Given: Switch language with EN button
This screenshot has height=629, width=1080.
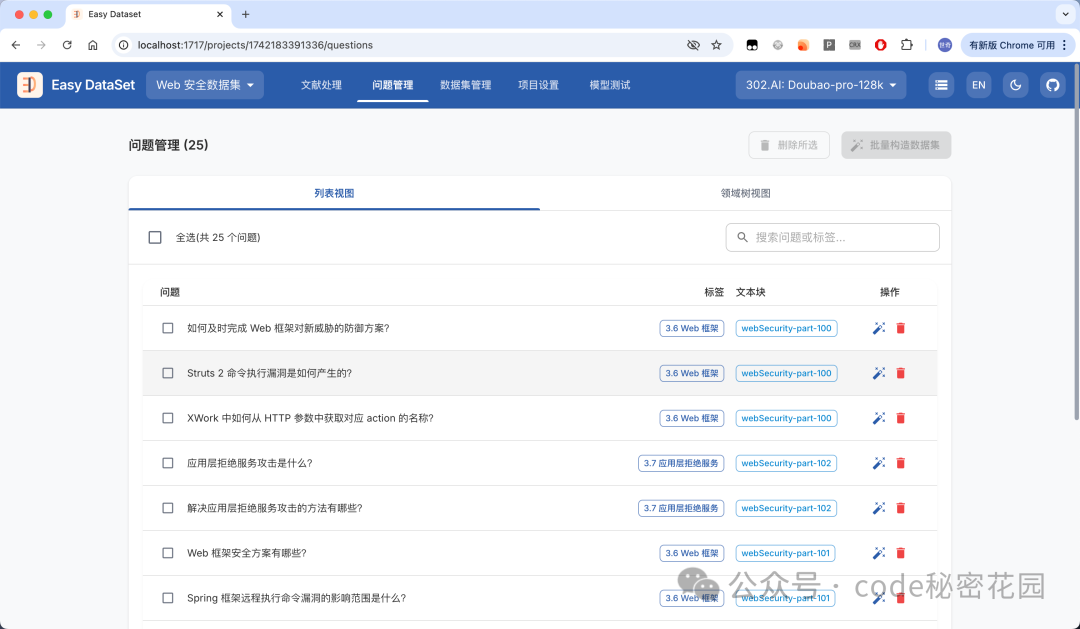Looking at the screenshot, I should click(978, 85).
